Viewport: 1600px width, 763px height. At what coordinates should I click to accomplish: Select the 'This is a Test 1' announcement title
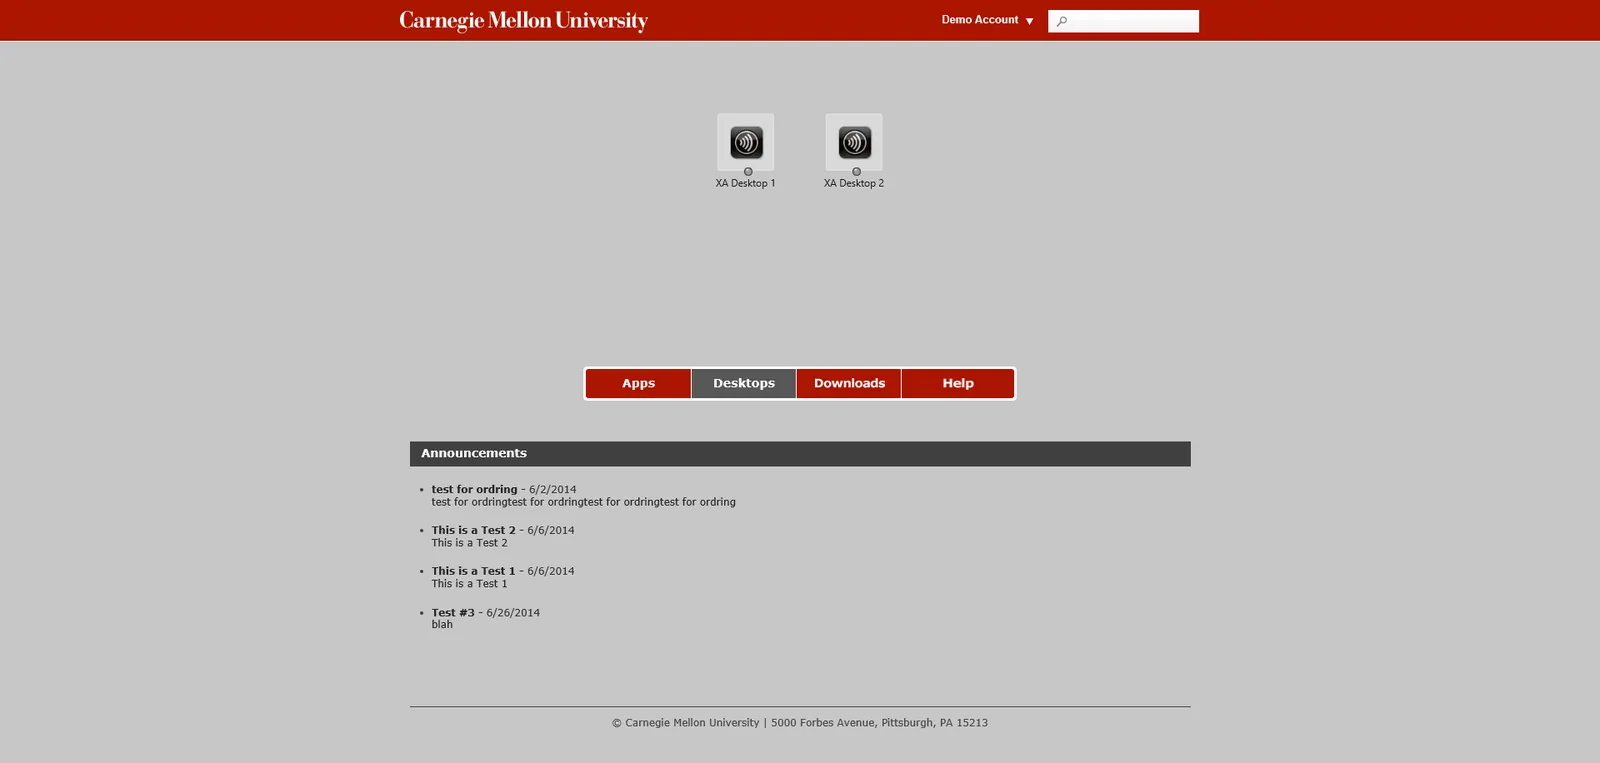coord(473,572)
